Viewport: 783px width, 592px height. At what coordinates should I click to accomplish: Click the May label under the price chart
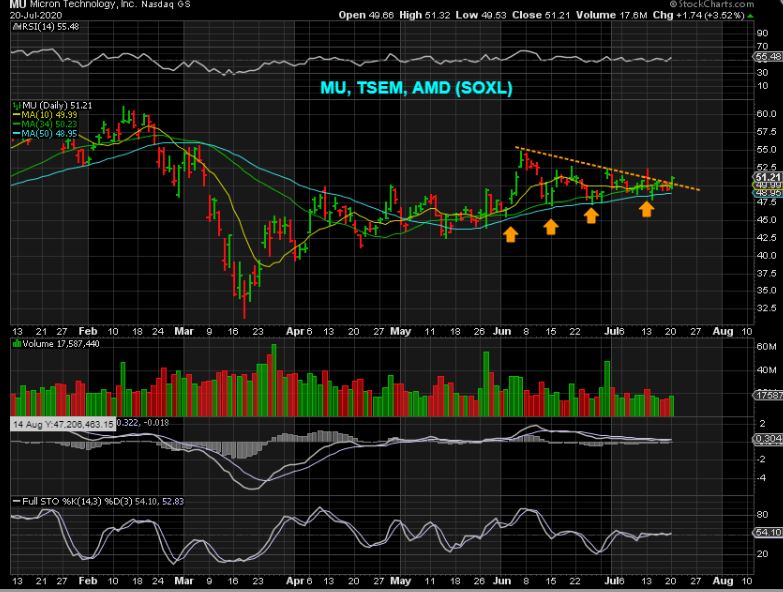400,331
